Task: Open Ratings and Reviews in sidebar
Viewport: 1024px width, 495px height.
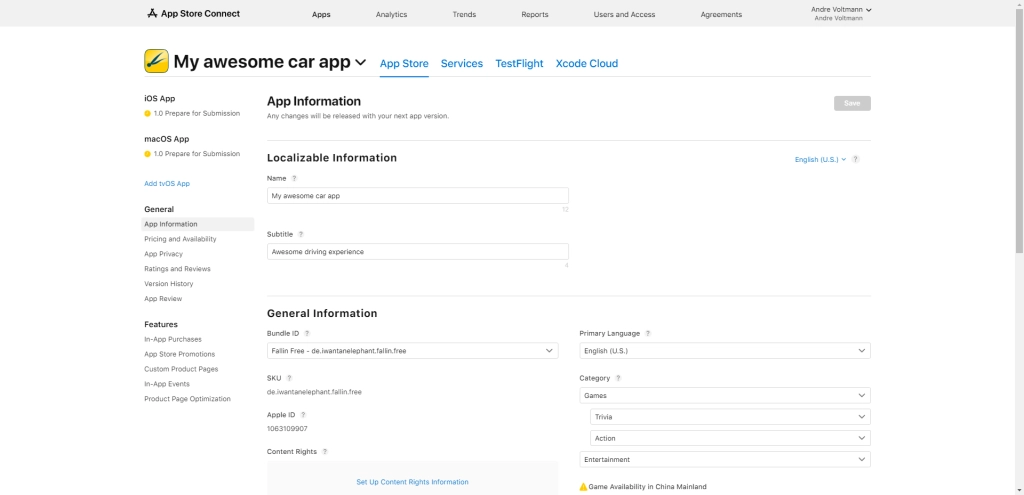Action: point(178,269)
